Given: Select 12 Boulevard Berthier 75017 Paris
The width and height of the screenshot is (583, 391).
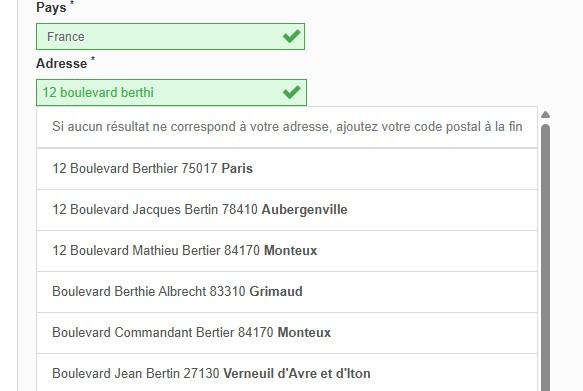Looking at the screenshot, I should click(287, 169).
